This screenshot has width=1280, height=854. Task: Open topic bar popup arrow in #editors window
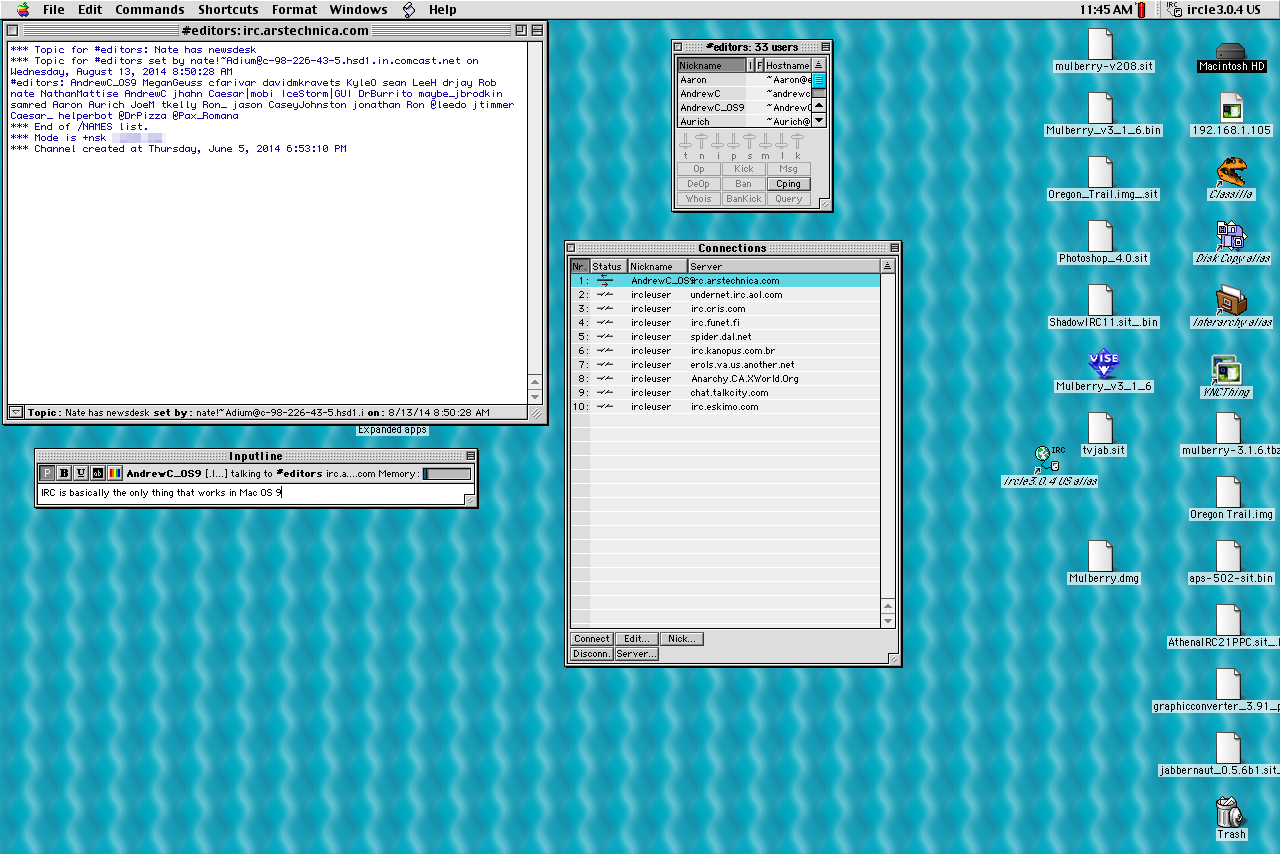point(16,412)
